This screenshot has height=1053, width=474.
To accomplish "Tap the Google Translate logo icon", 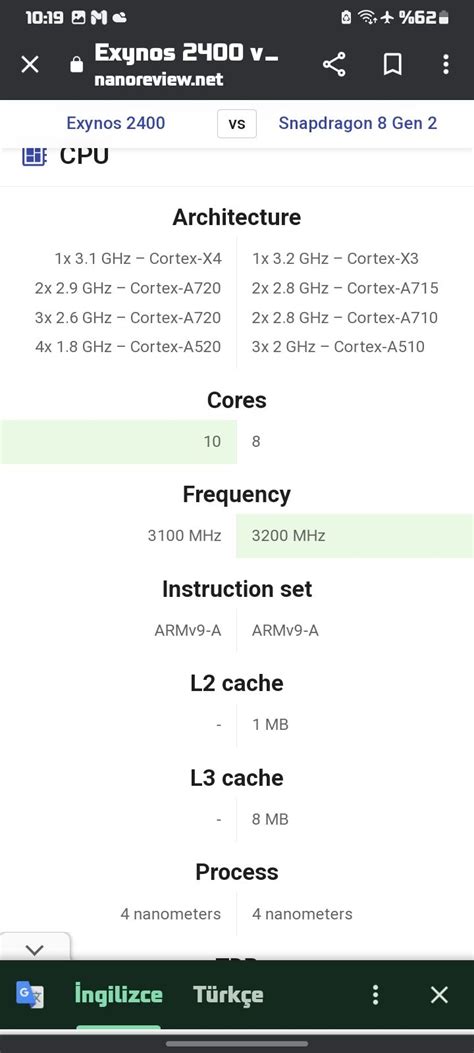I will point(30,994).
